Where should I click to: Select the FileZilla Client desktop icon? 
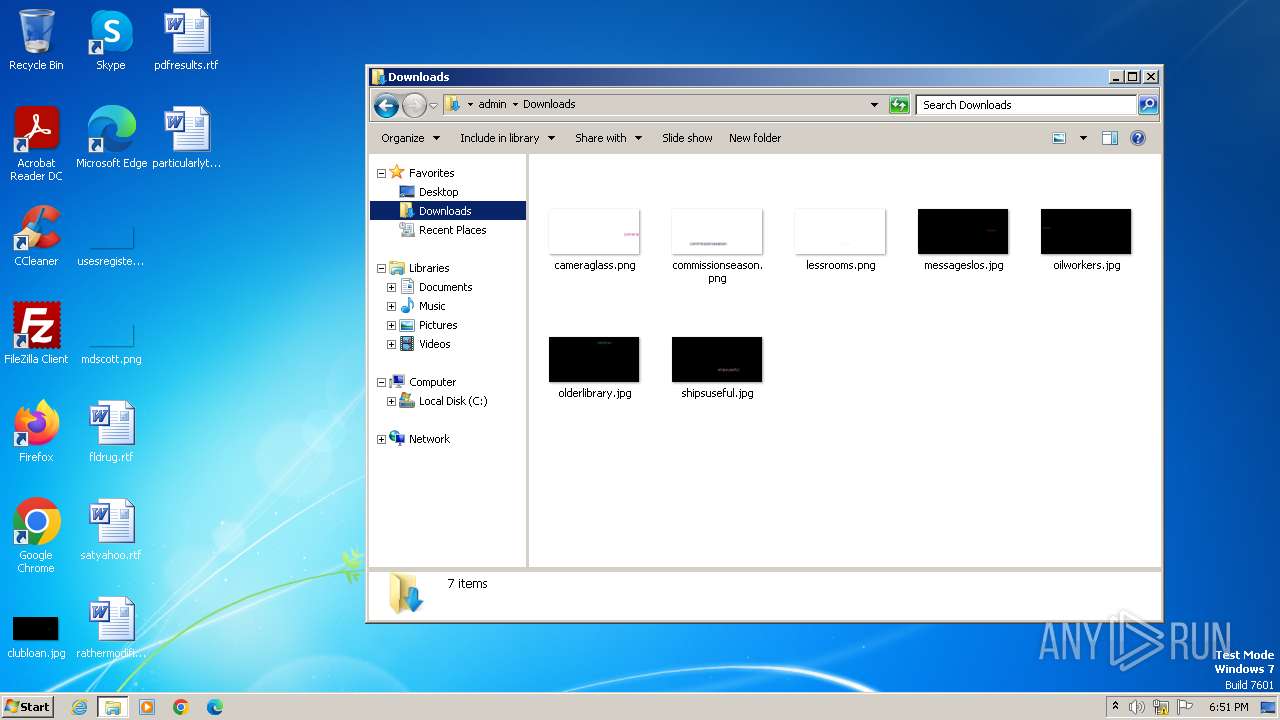click(x=36, y=334)
